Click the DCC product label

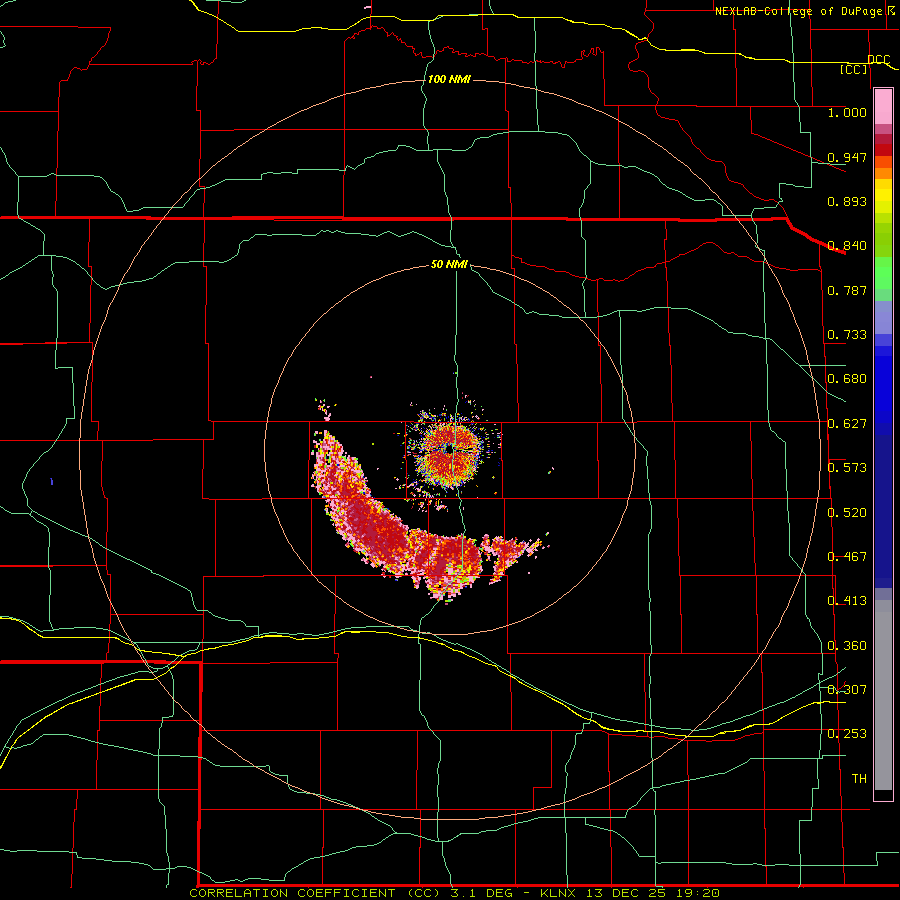(878, 59)
